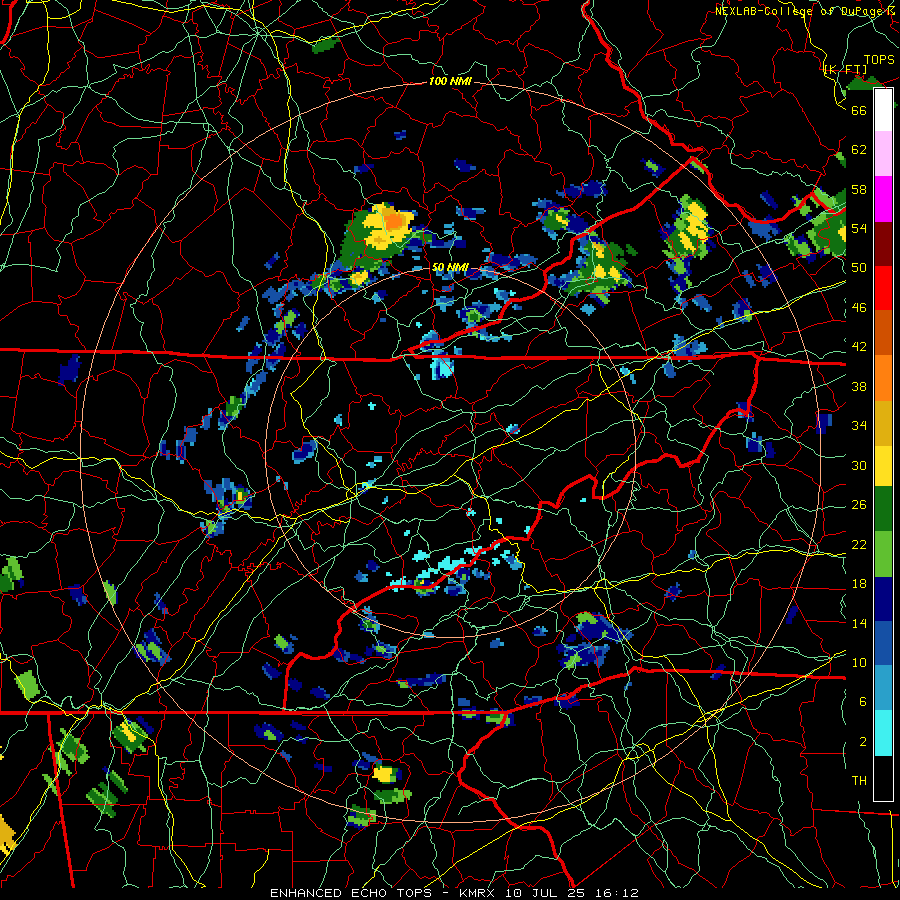Image resolution: width=900 pixels, height=900 pixels.
Task: Select the light green legend band
Action: click(x=883, y=554)
